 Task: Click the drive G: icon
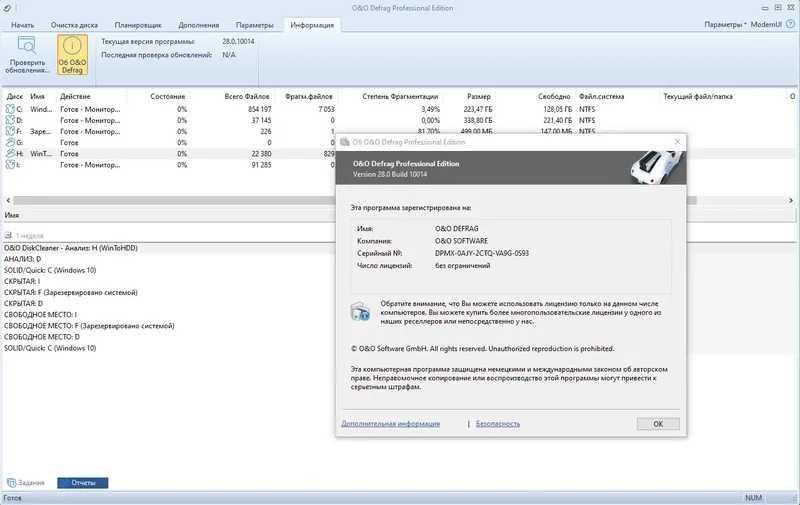(x=10, y=143)
